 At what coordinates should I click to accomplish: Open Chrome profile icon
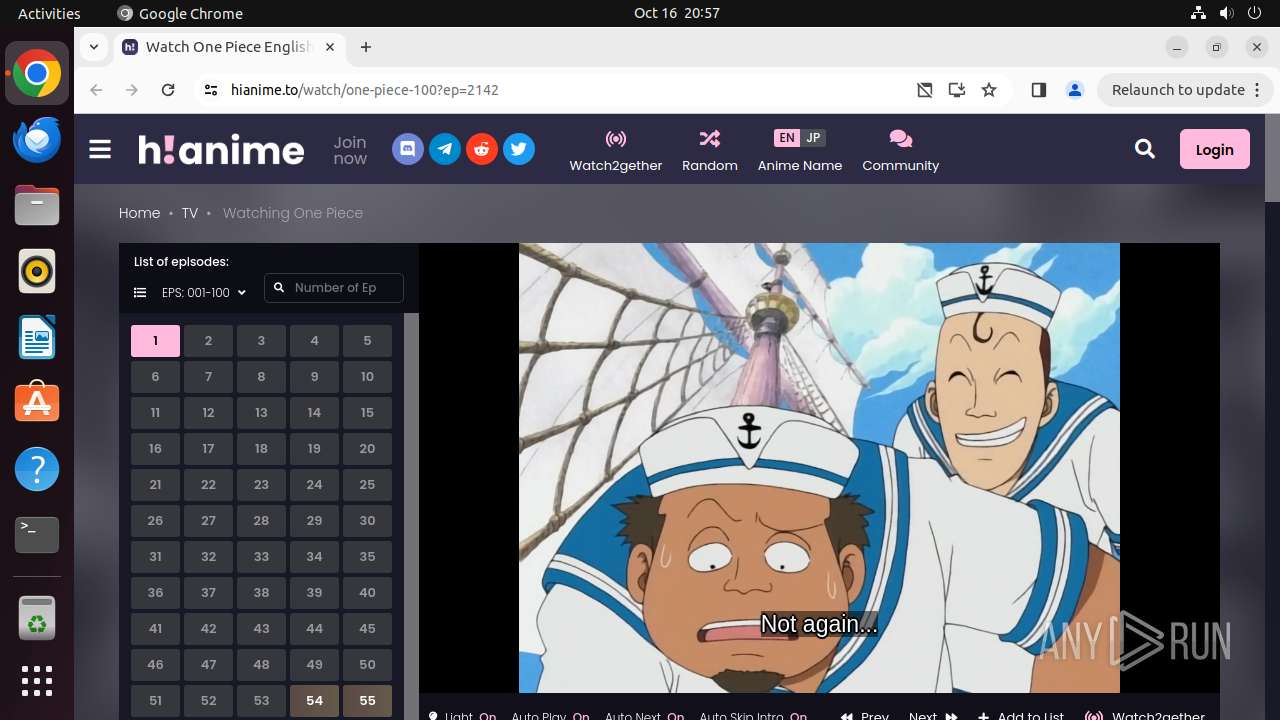click(1075, 90)
